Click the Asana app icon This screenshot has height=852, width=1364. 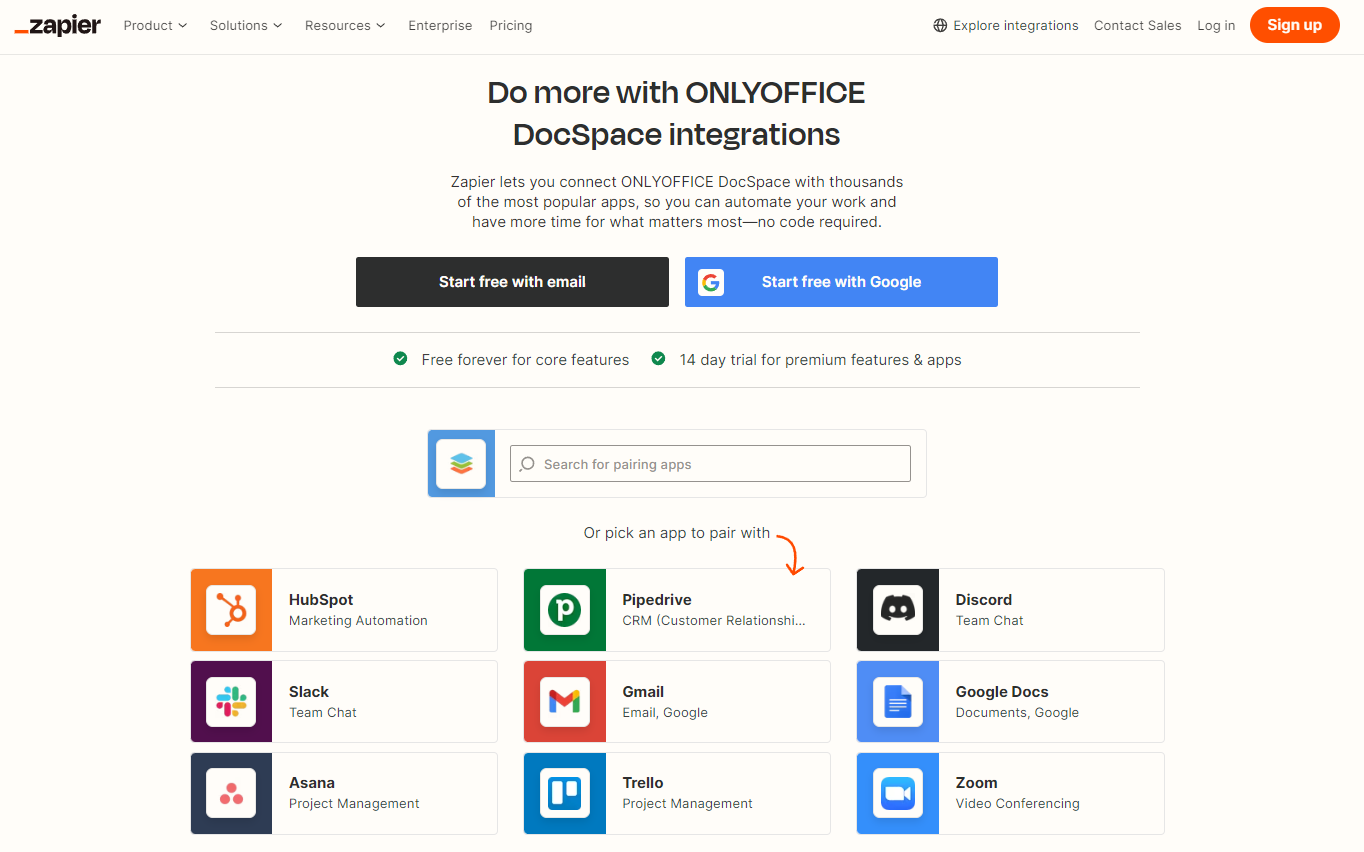pyautogui.click(x=231, y=793)
